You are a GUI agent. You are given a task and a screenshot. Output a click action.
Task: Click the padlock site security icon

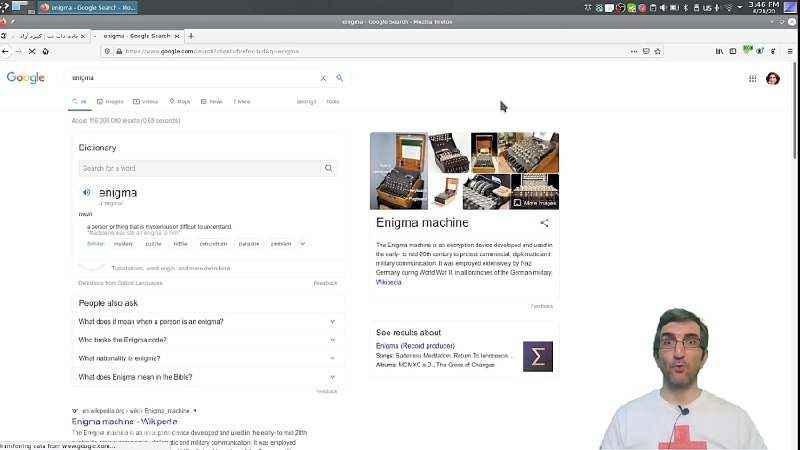tap(119, 51)
